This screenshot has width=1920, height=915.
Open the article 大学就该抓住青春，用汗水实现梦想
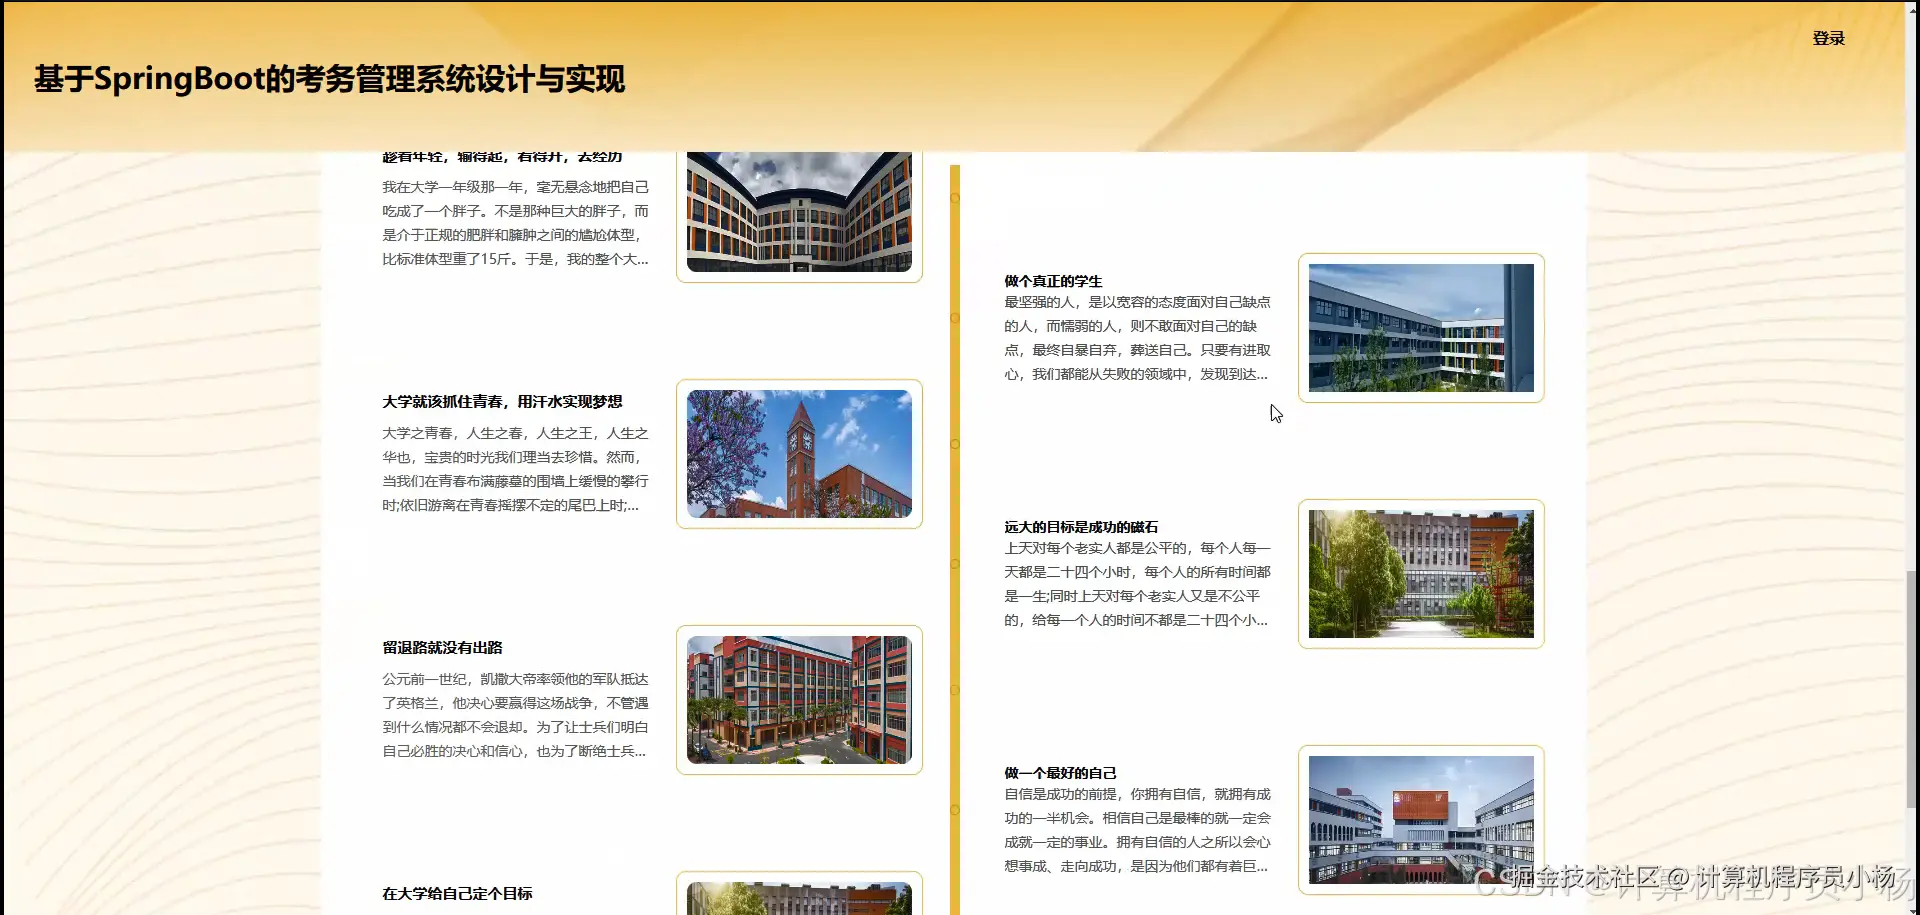pos(503,401)
